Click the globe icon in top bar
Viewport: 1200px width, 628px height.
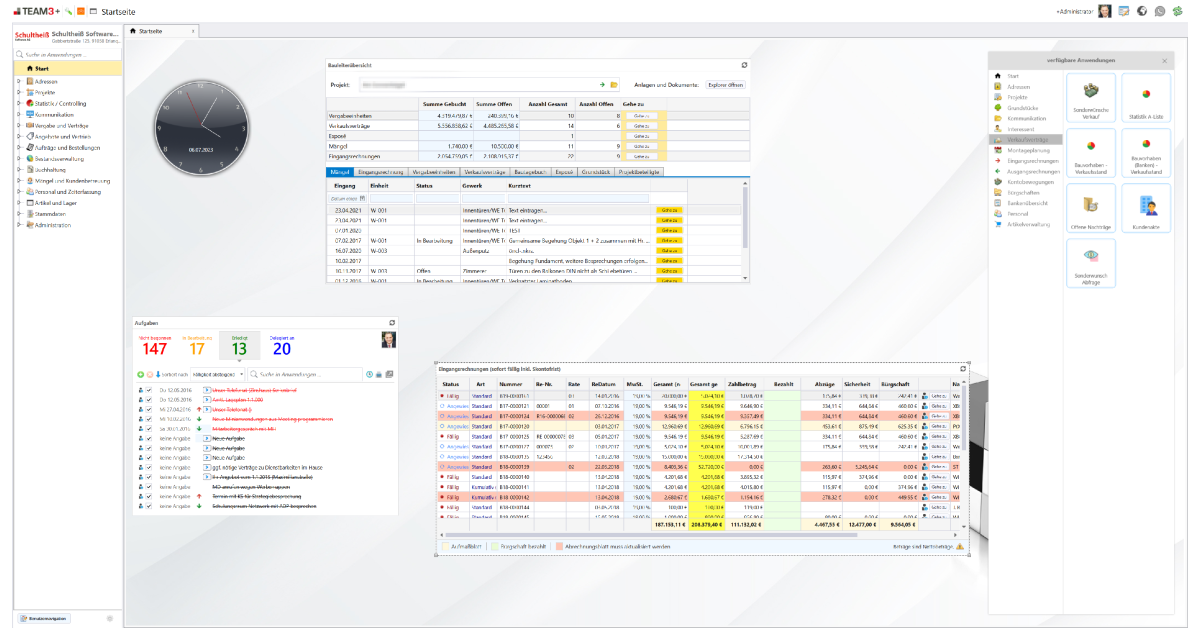(x=1142, y=11)
